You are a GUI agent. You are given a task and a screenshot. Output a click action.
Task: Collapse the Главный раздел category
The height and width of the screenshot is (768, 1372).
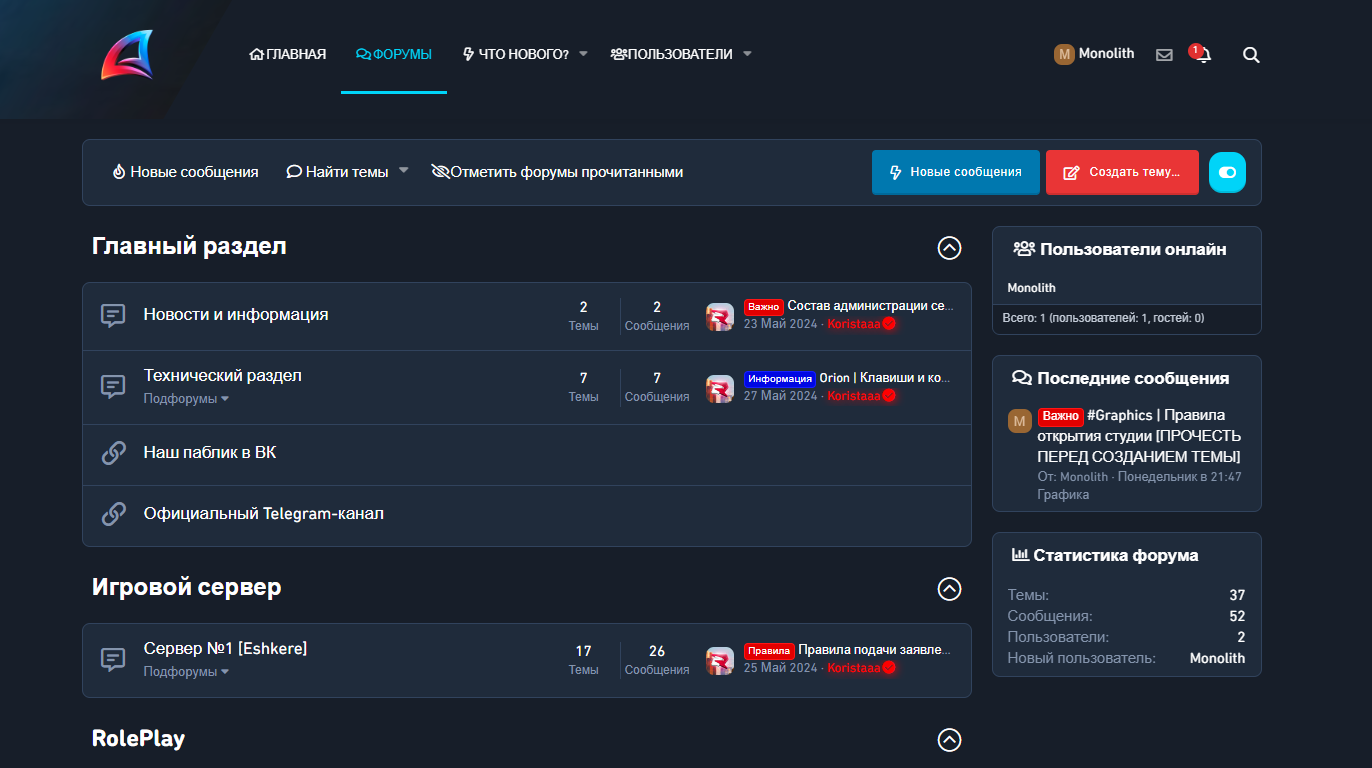point(949,248)
